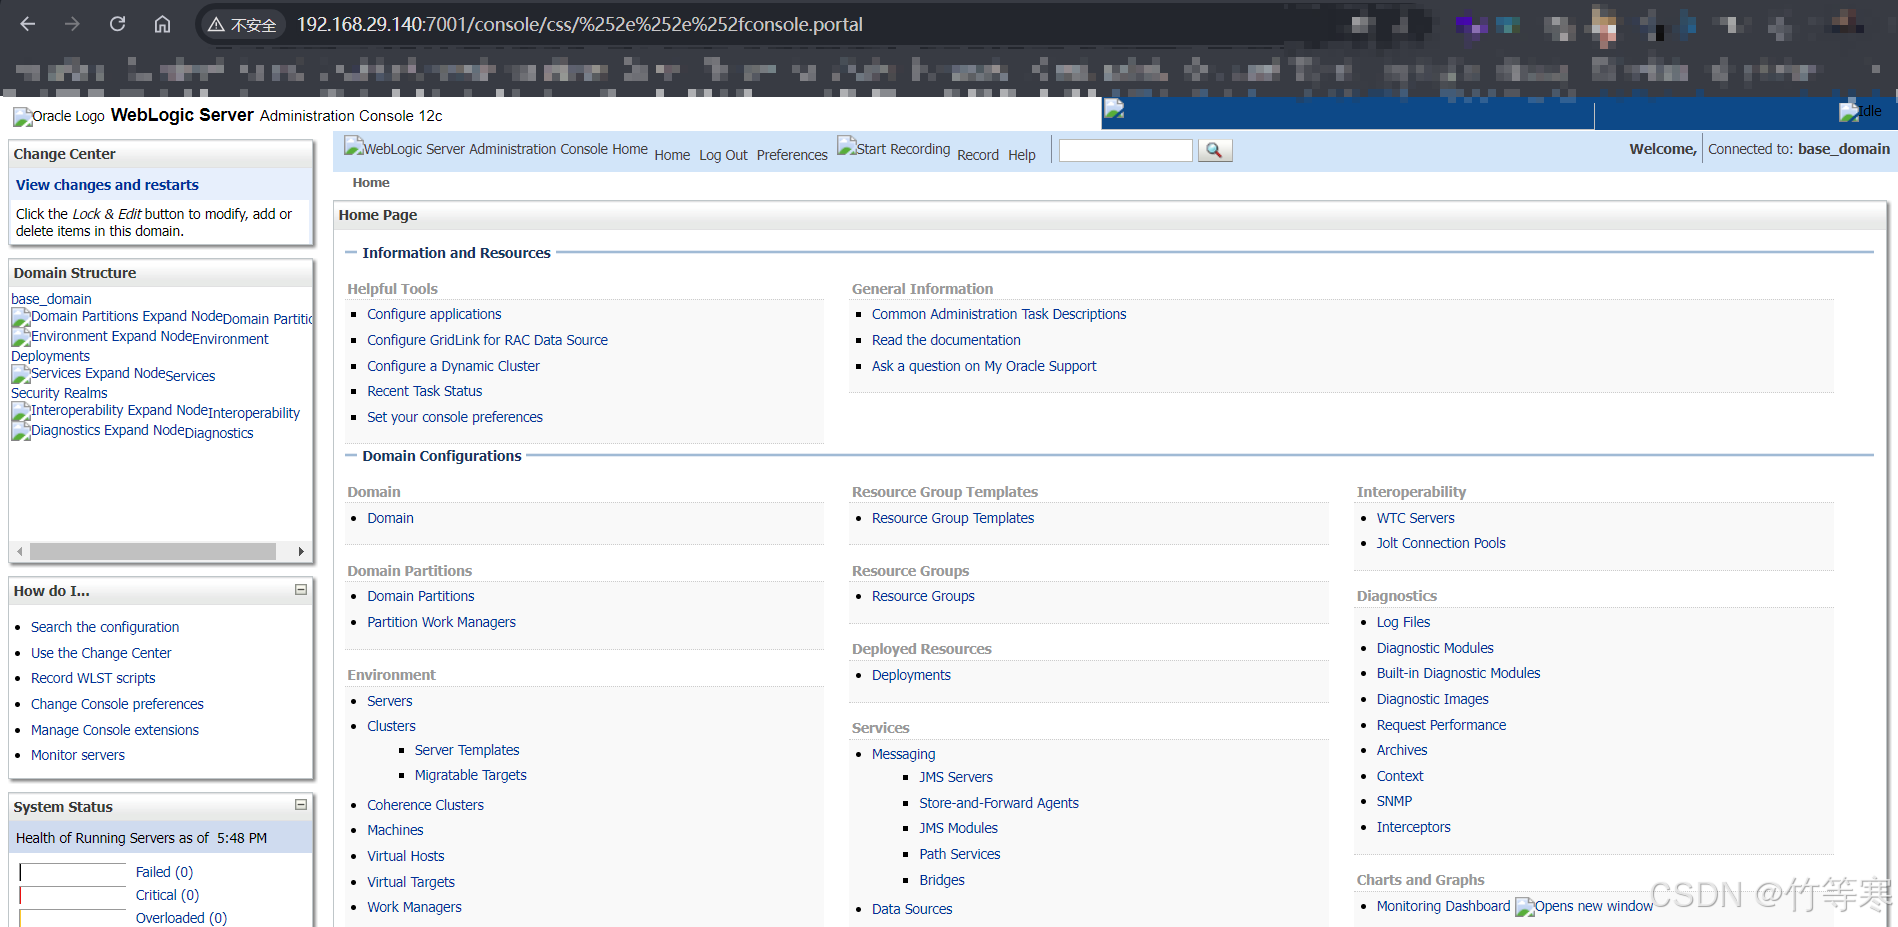
Task: Open Set your console preferences link
Action: click(455, 417)
